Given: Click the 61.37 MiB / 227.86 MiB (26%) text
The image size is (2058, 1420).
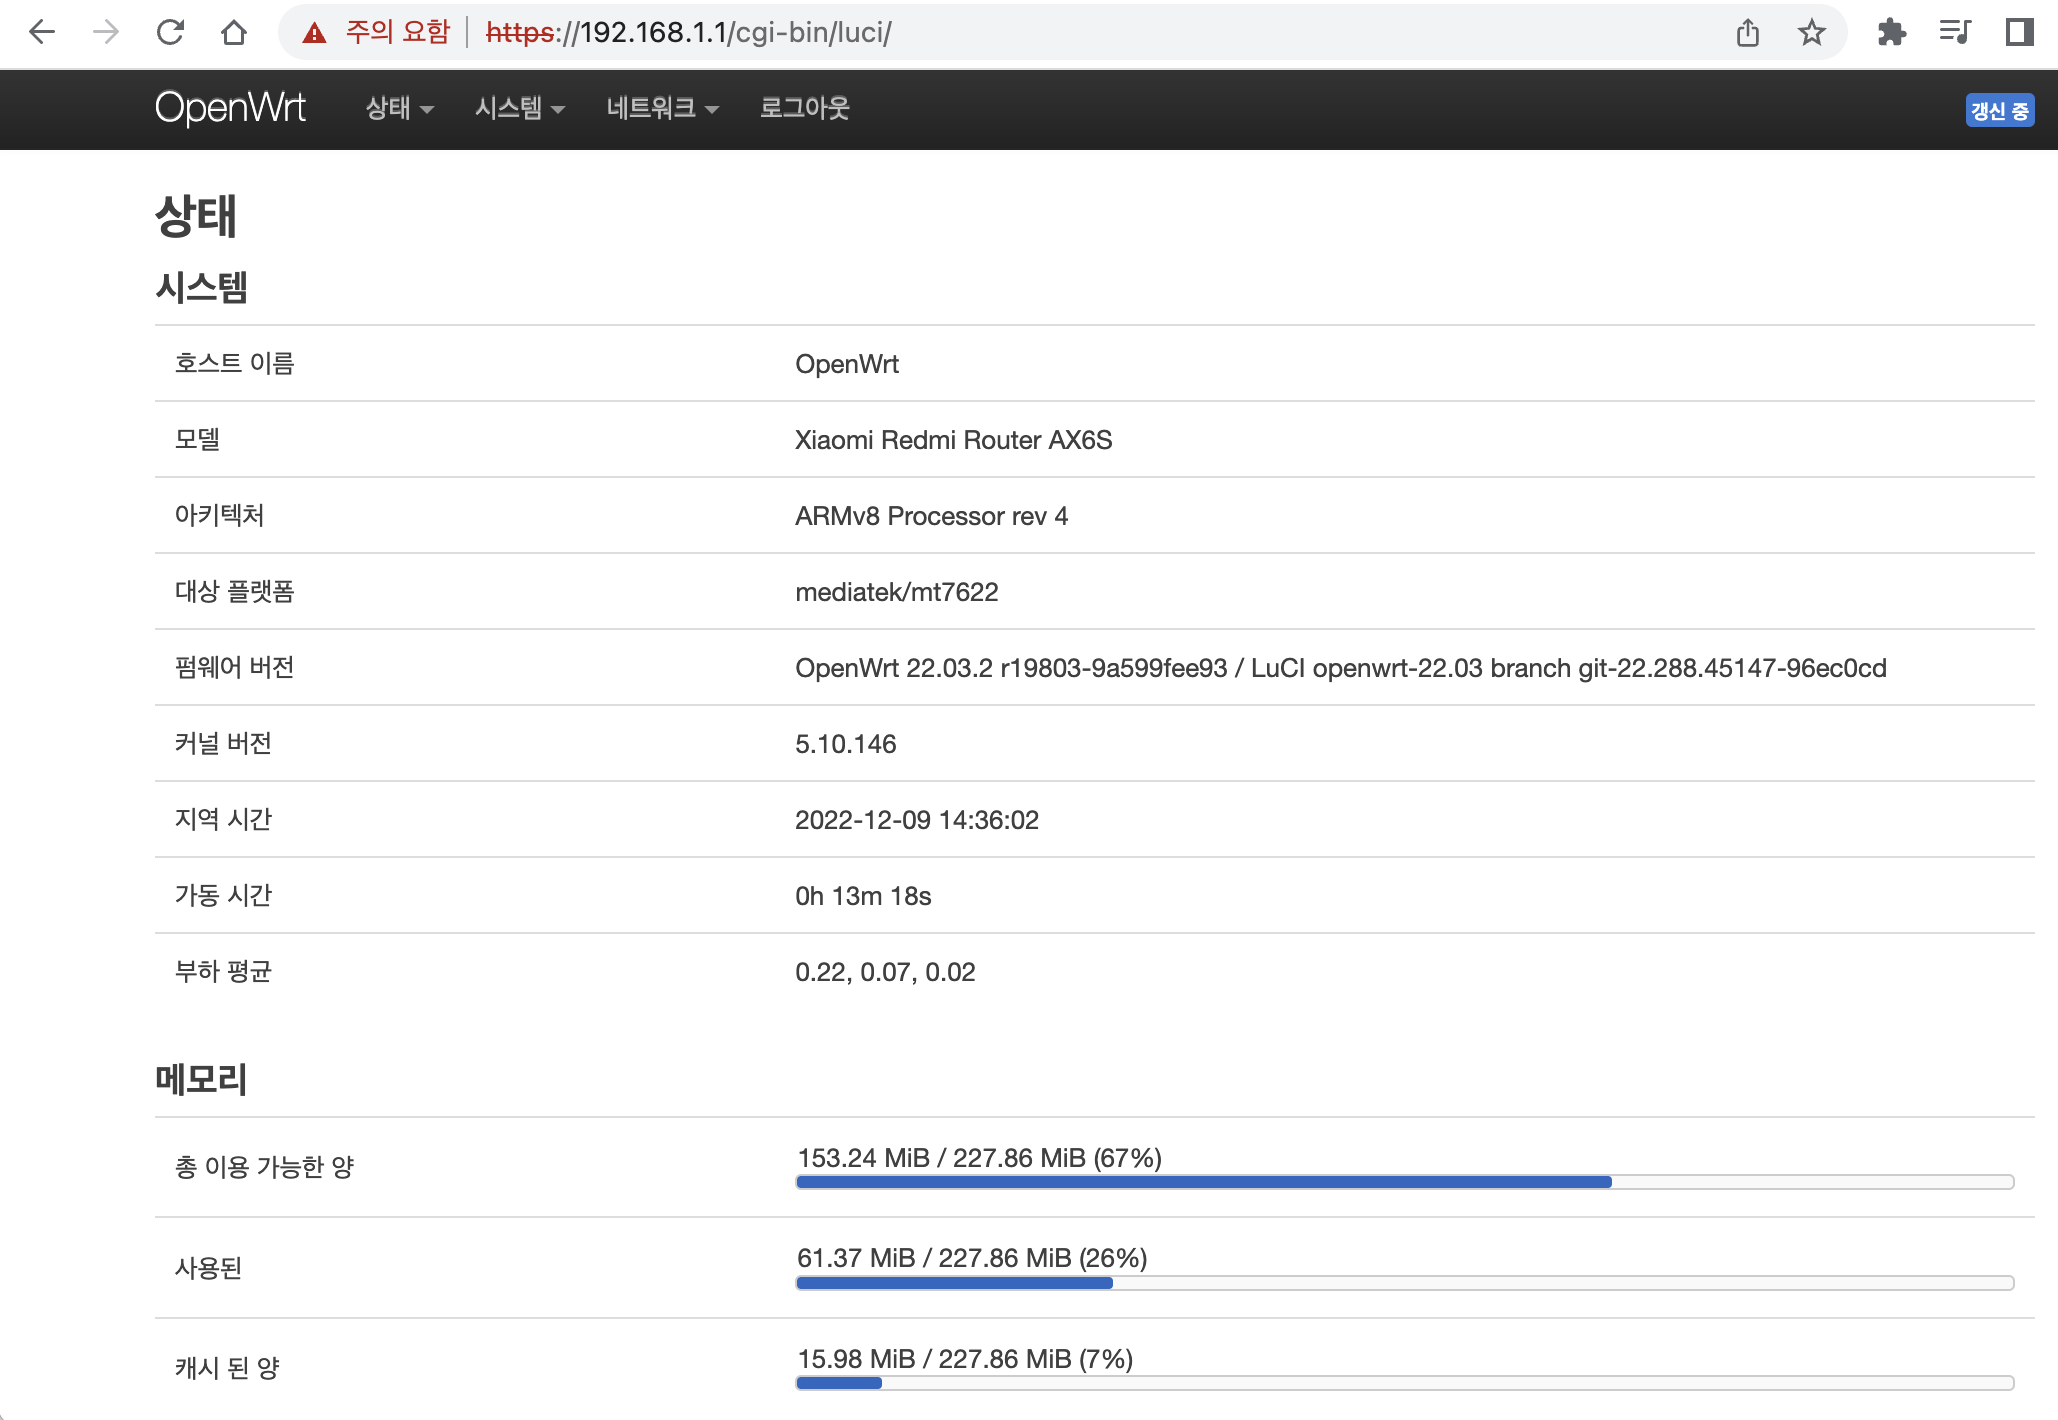Looking at the screenshot, I should pos(972,1258).
